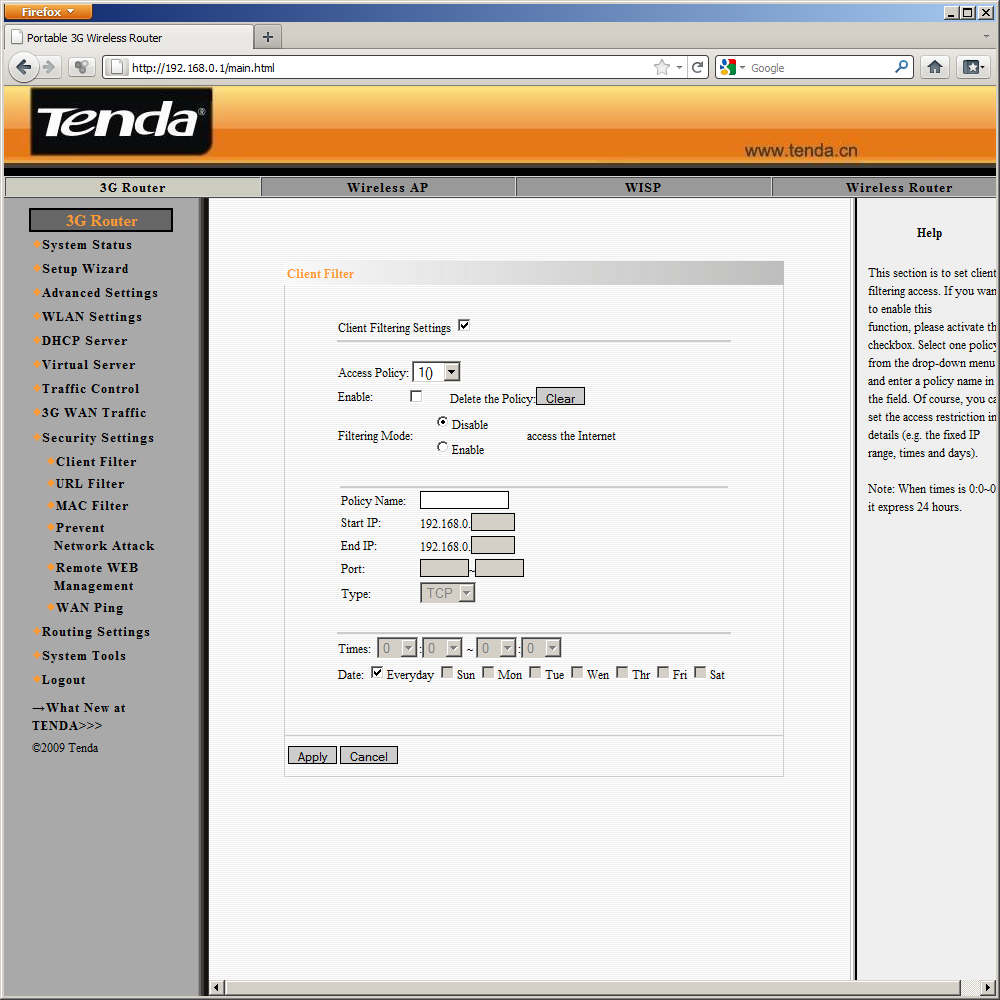Screen dimensions: 1000x1000
Task: Open System Status in sidebar
Action: click(x=87, y=245)
